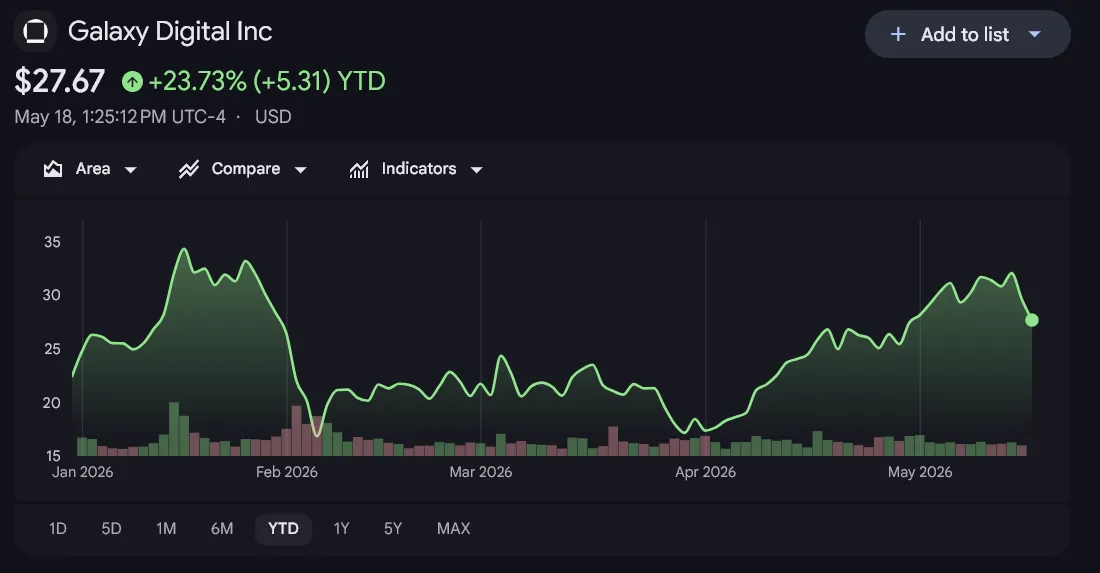Viewport: 1100px width, 573px height.
Task: Click the 15 y-axis value
Action: coord(53,455)
